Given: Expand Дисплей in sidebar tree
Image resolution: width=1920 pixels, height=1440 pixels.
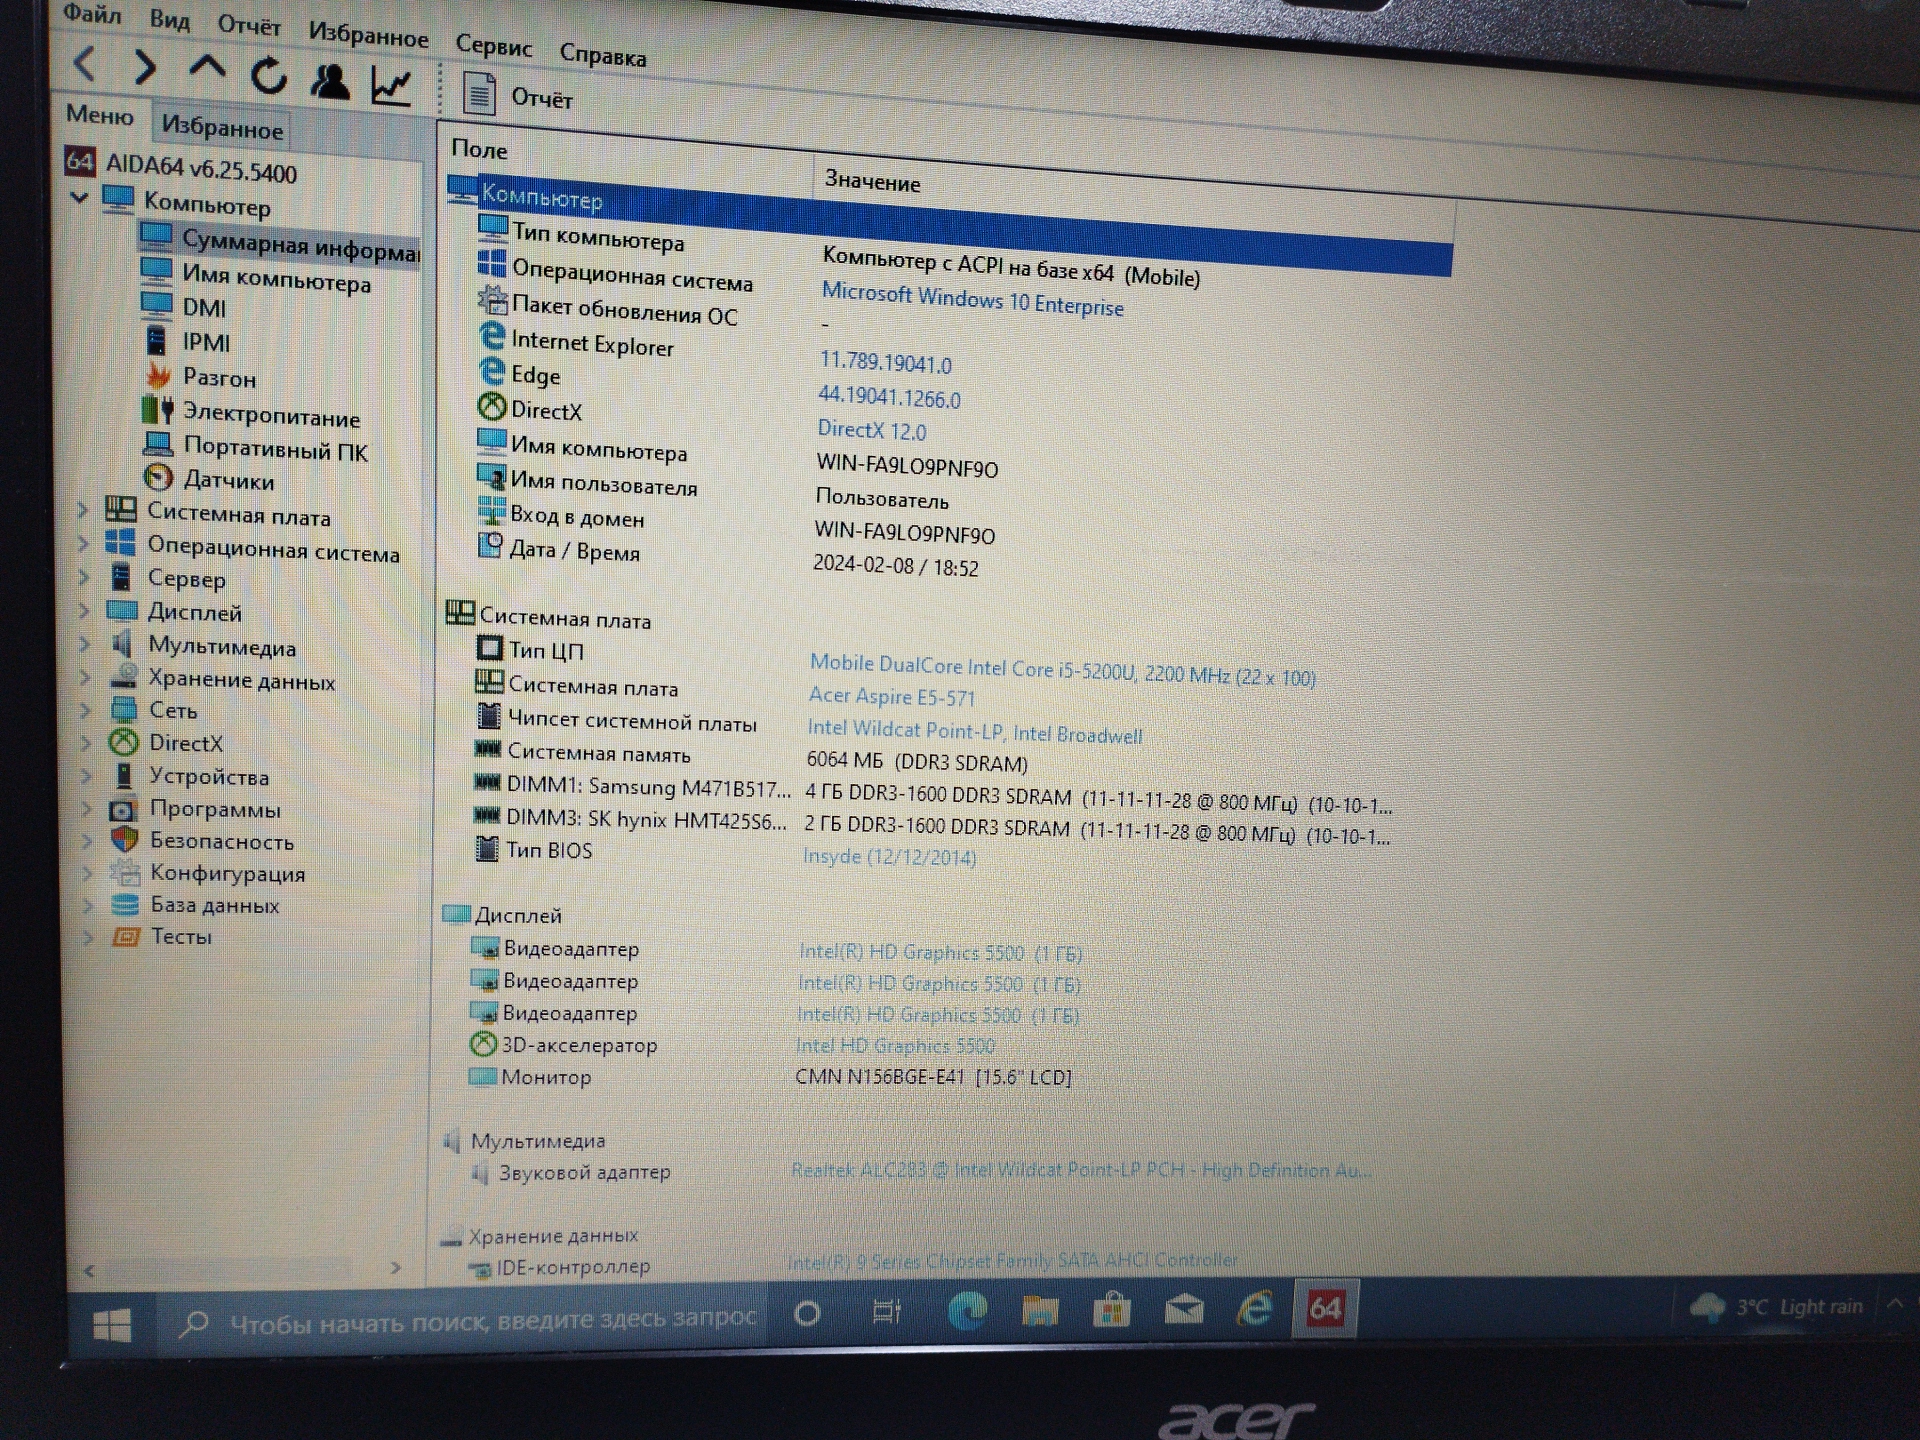Looking at the screenshot, I should click(85, 611).
